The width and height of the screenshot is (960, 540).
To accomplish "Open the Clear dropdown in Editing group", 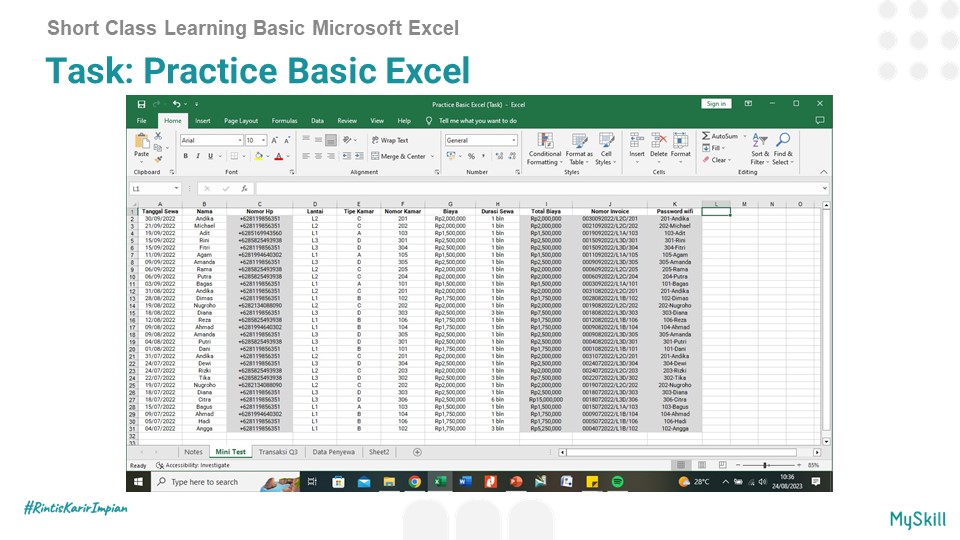I will coord(717,159).
